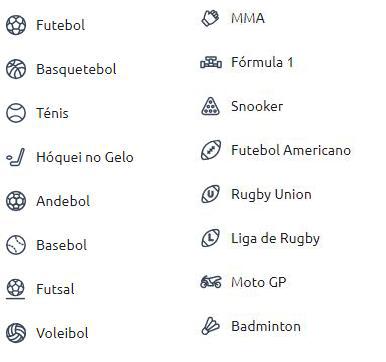Viewport: 386px width, 362px height.
Task: Click the Snooker ball rack icon
Action: tap(211, 106)
